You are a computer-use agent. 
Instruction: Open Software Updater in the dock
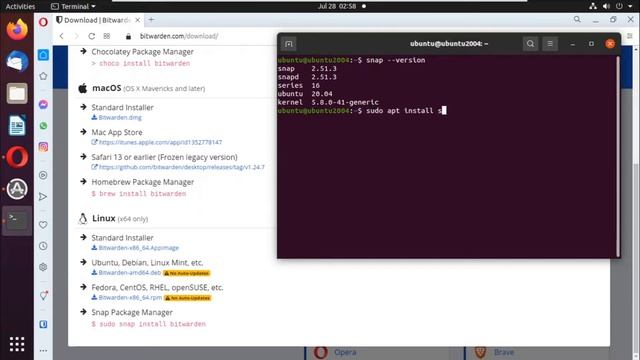click(17, 189)
